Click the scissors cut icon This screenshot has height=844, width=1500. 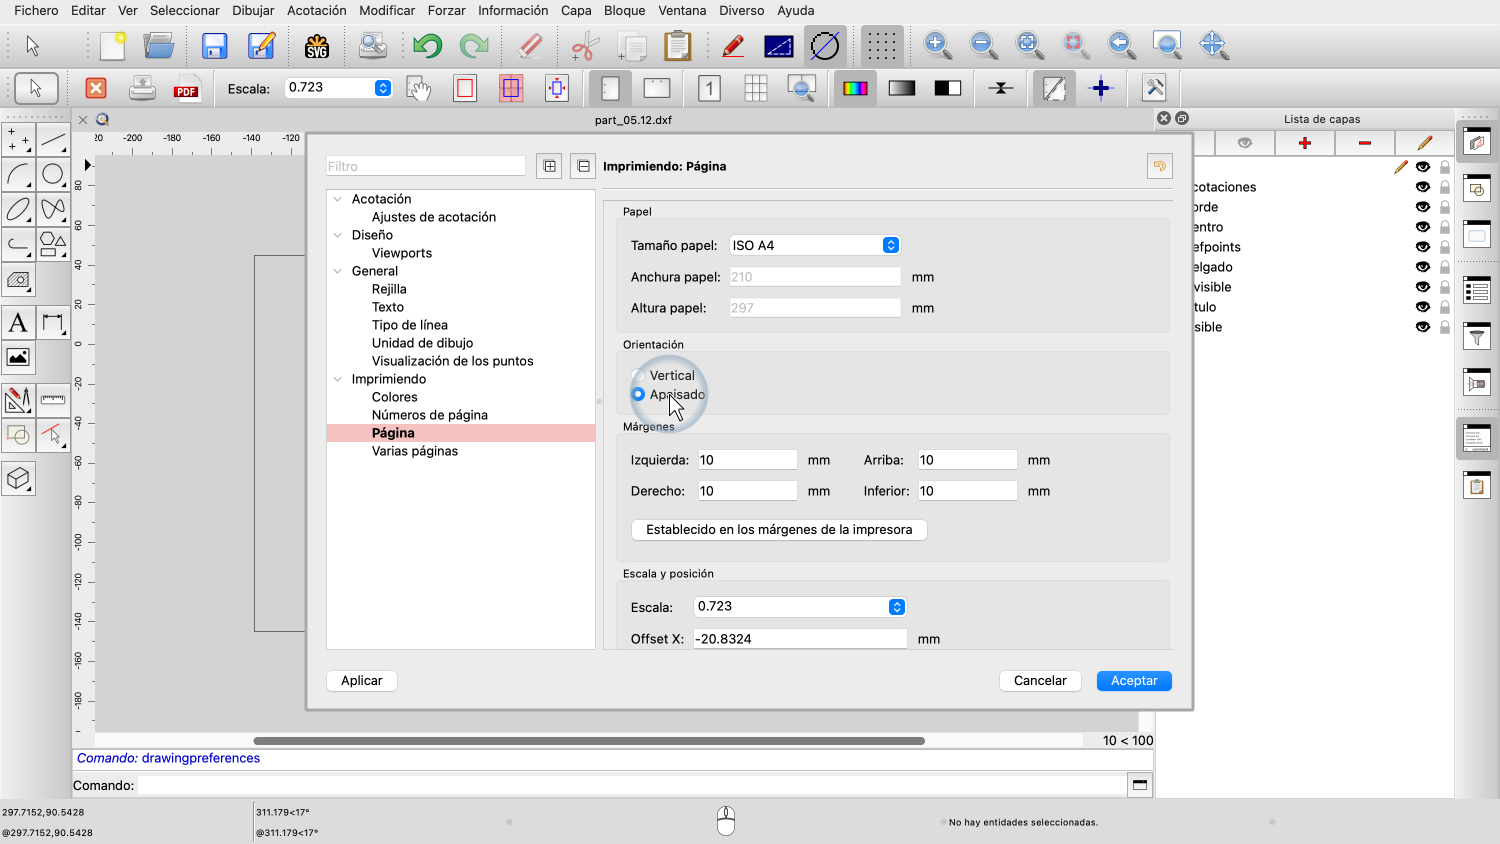click(584, 46)
